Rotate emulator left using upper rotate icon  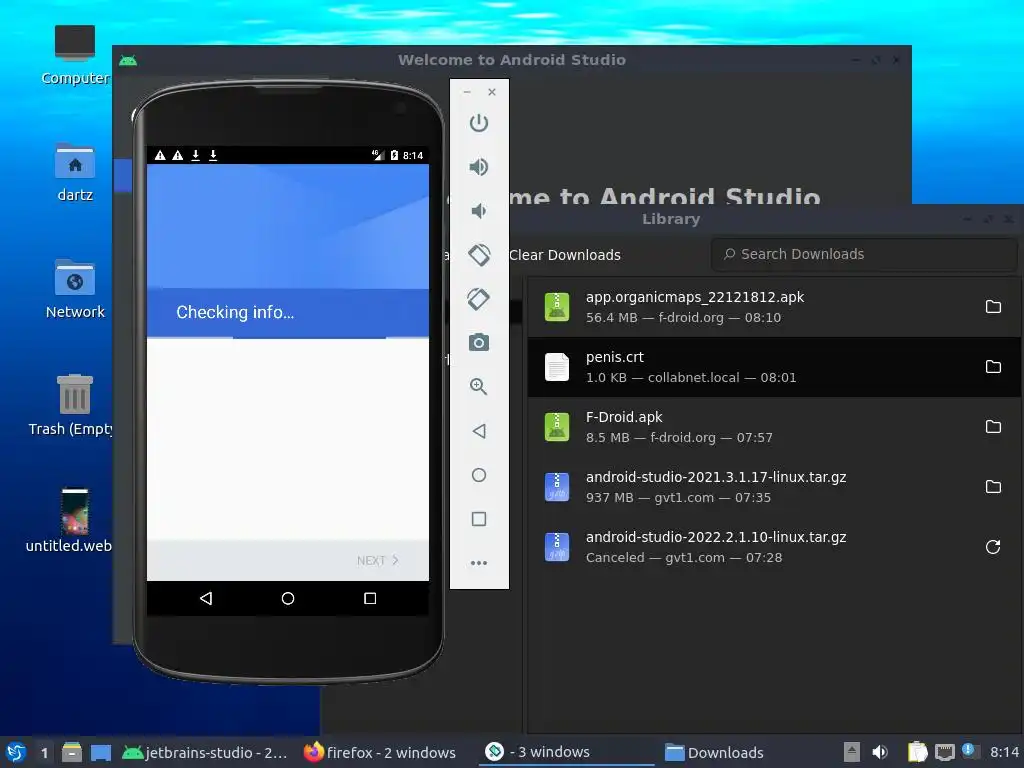pyautogui.click(x=479, y=255)
